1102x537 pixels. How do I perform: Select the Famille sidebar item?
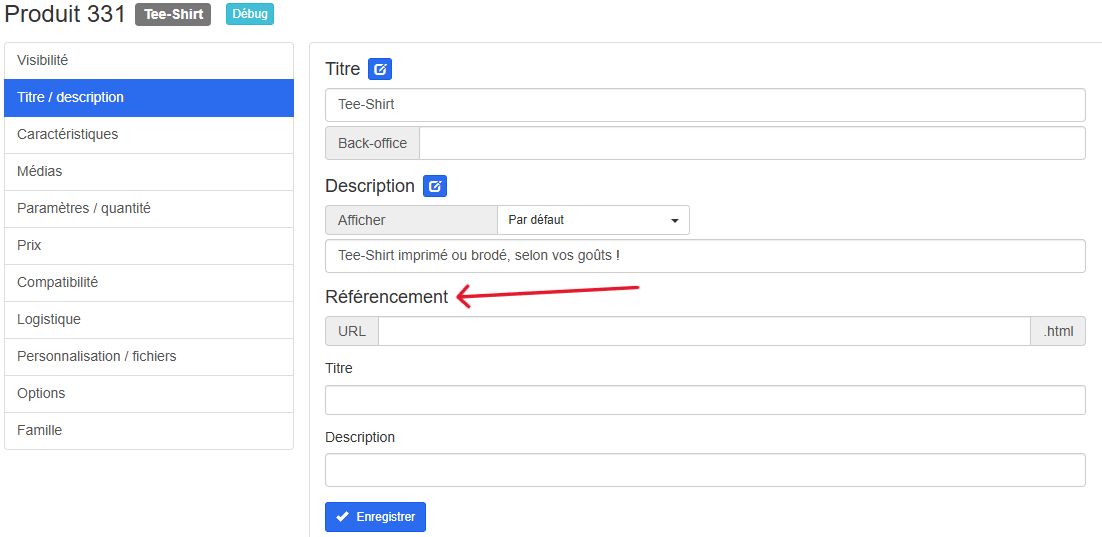pos(149,430)
